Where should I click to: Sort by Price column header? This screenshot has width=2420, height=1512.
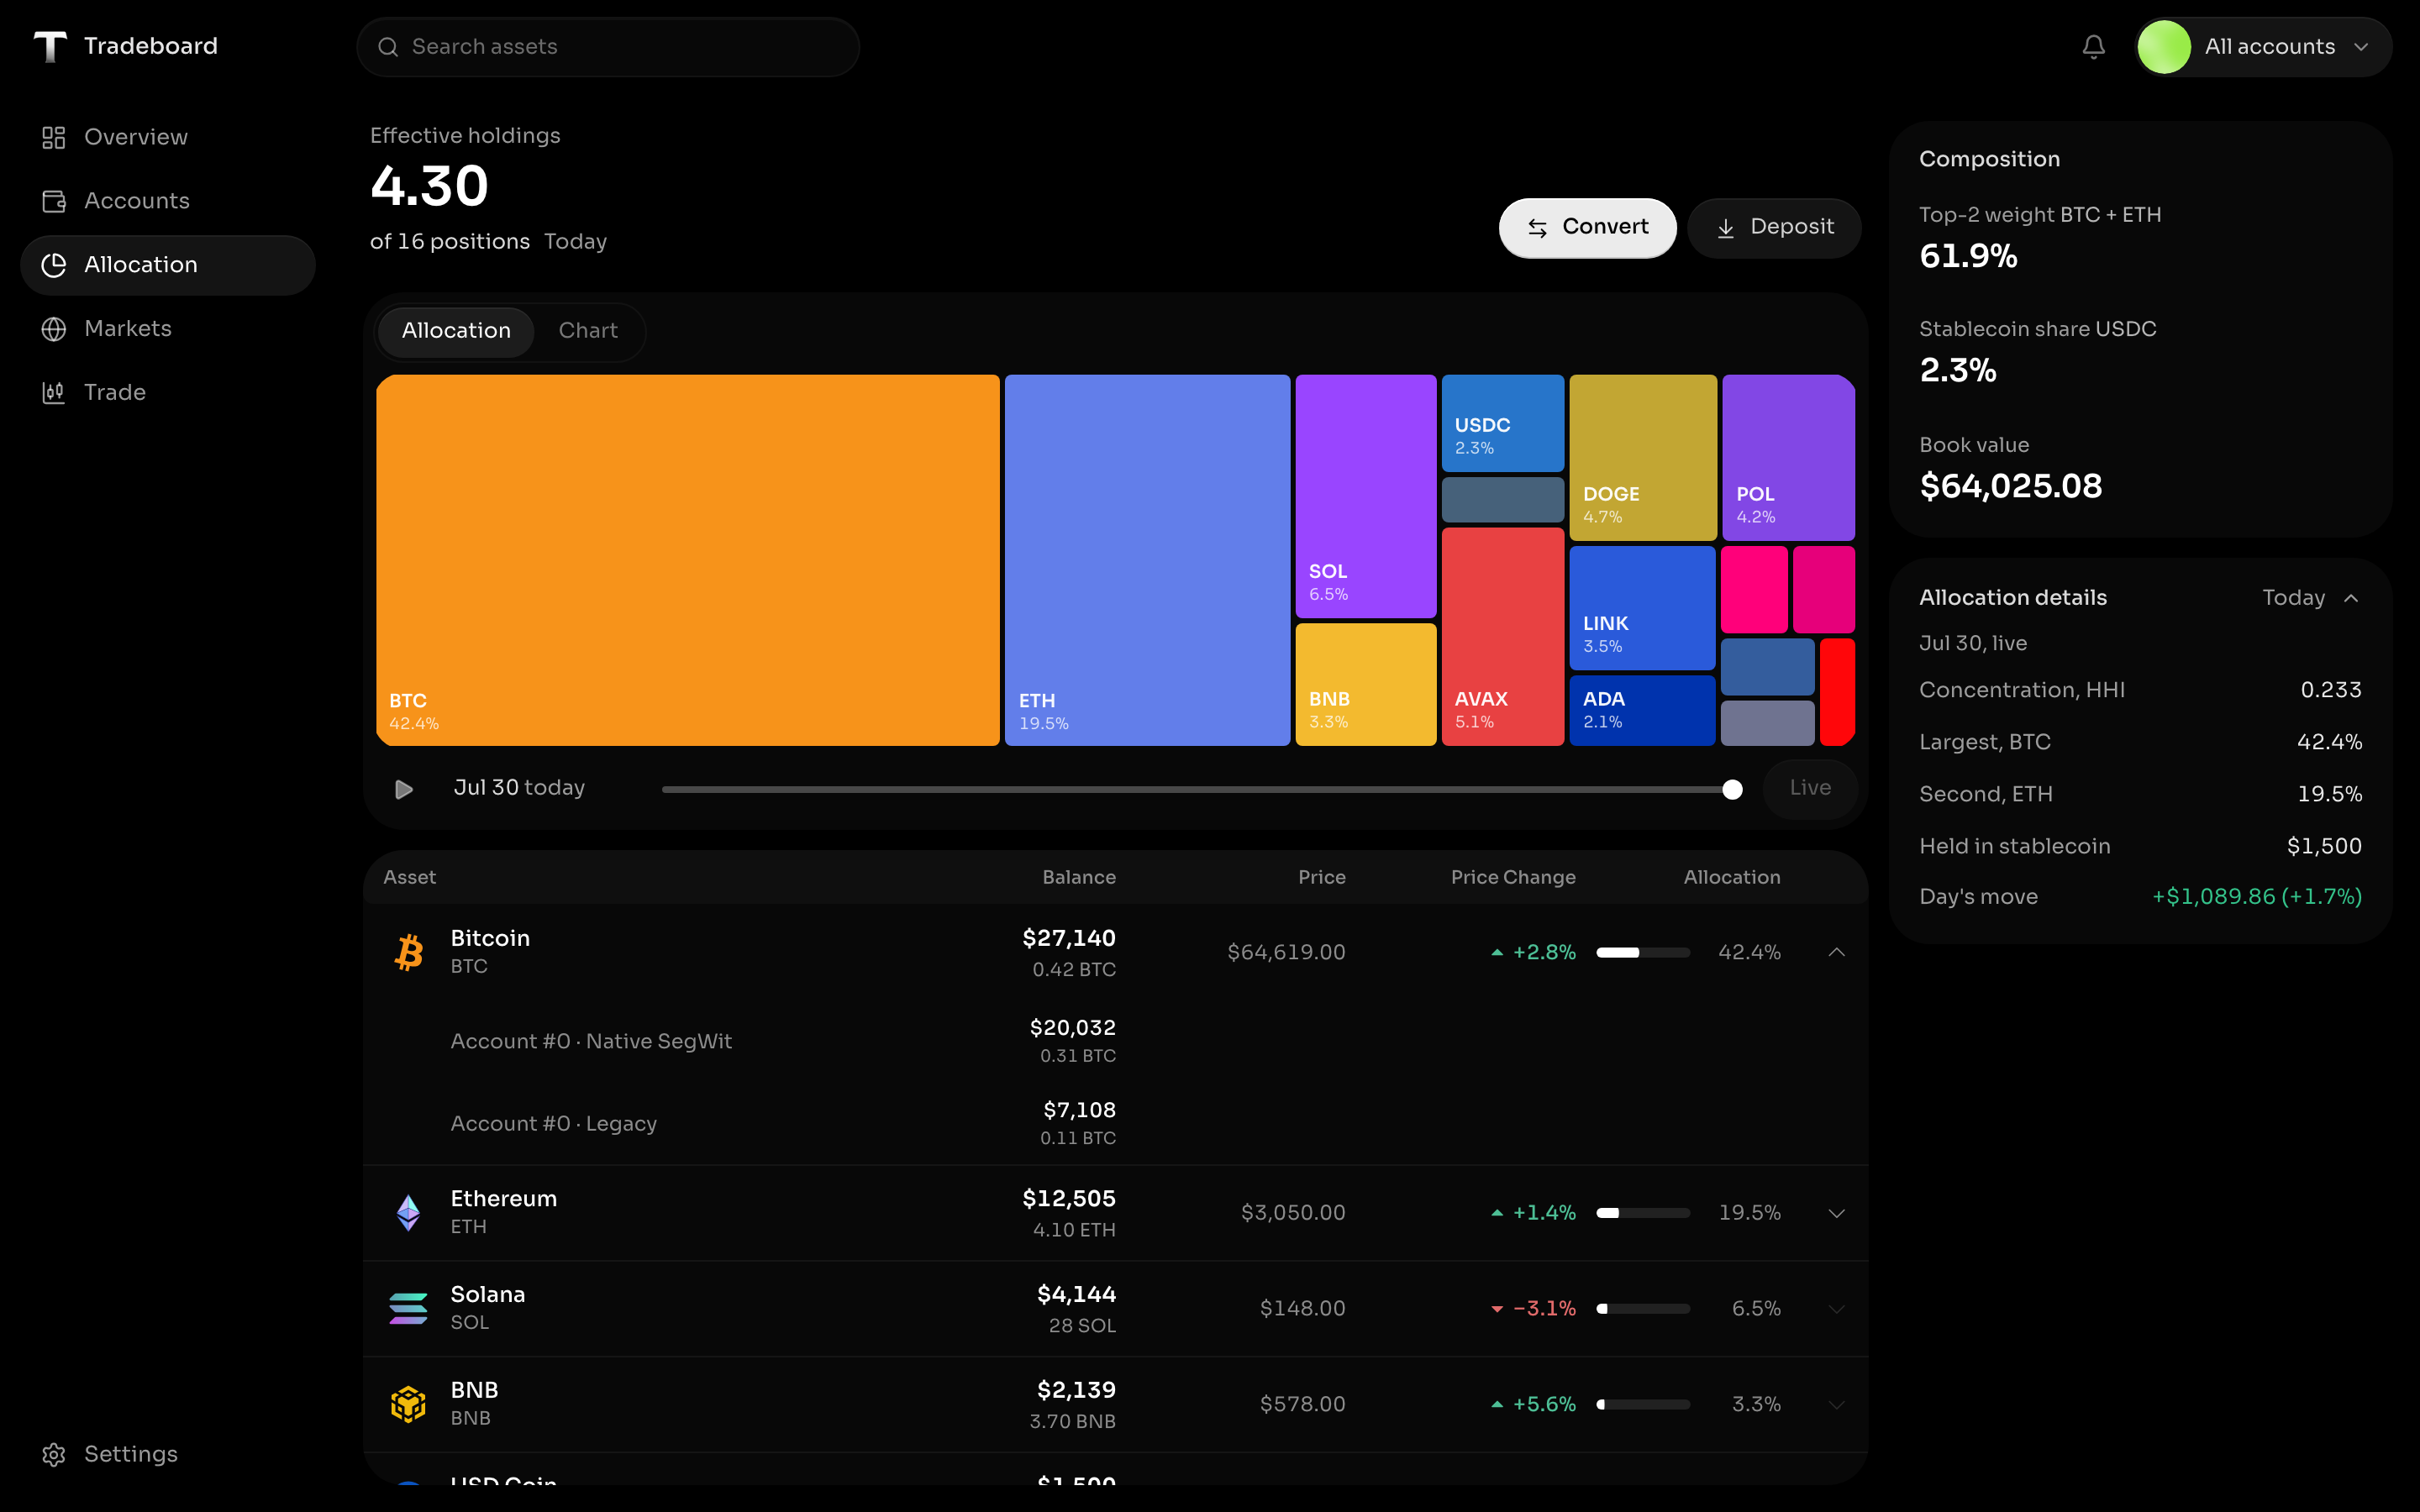coord(1321,877)
